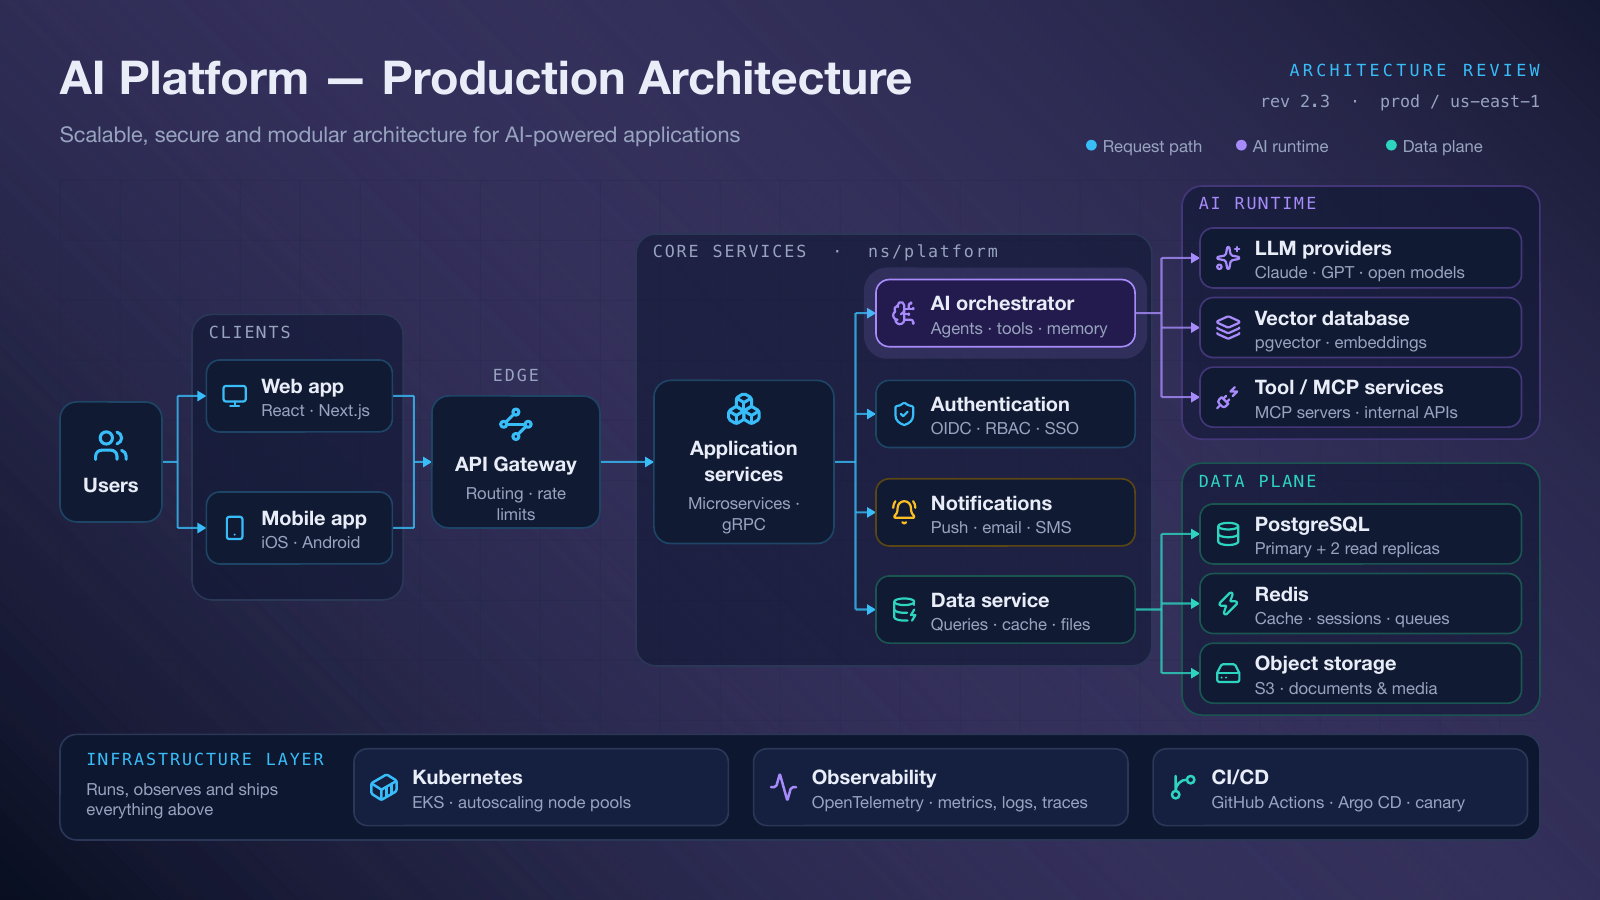Image resolution: width=1600 pixels, height=900 pixels.
Task: Click the 'Claude · GPT · open models' subtitle
Action: [1360, 272]
